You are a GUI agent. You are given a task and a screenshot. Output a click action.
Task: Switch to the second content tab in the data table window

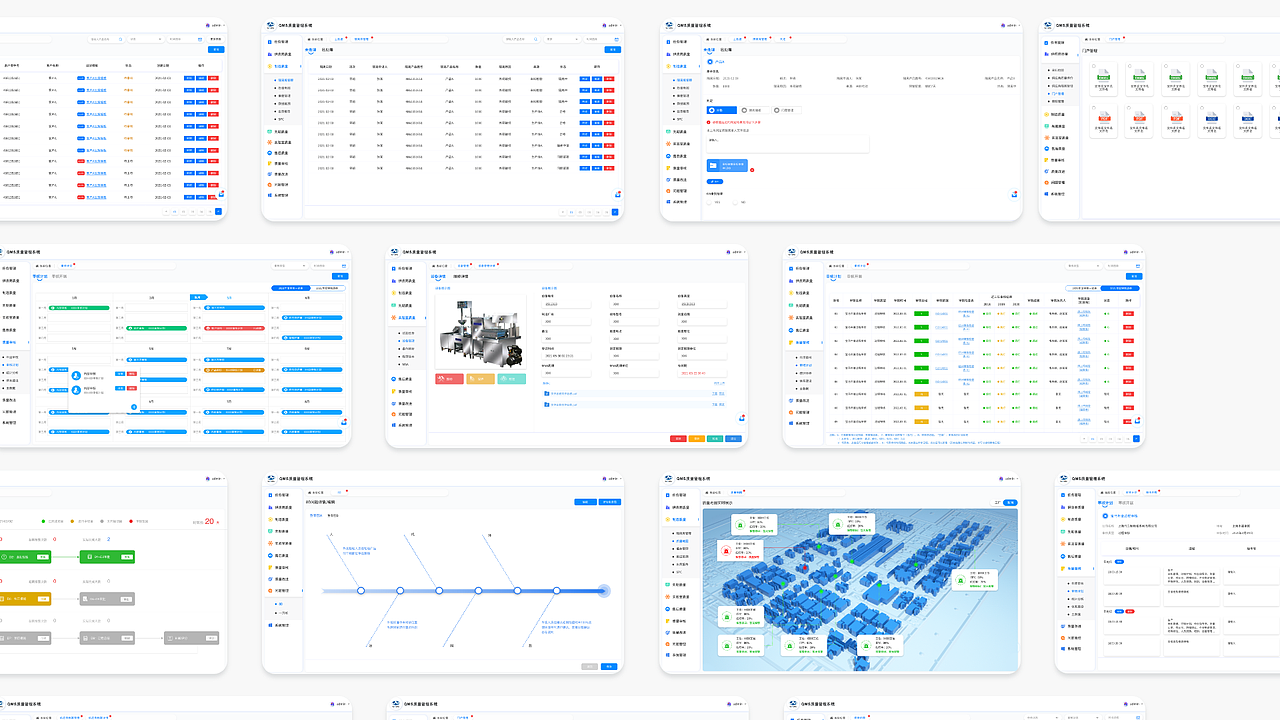pyautogui.click(x=327, y=50)
